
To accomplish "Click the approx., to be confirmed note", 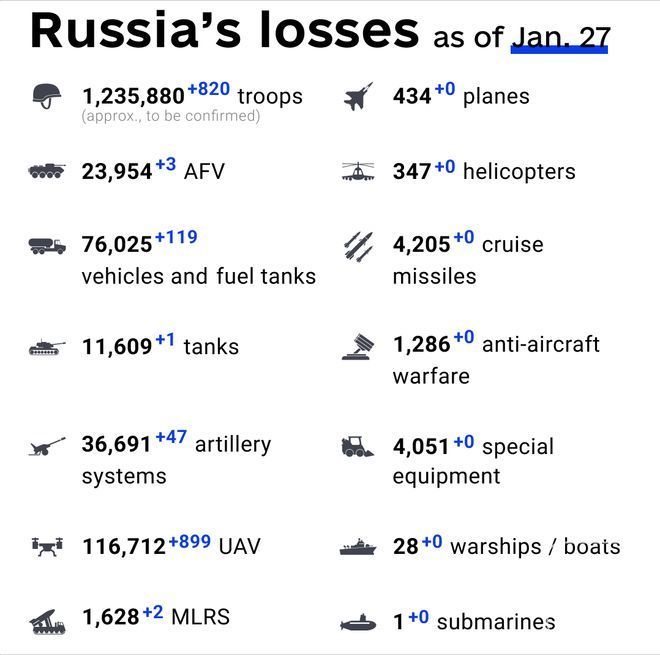I will (170, 116).
